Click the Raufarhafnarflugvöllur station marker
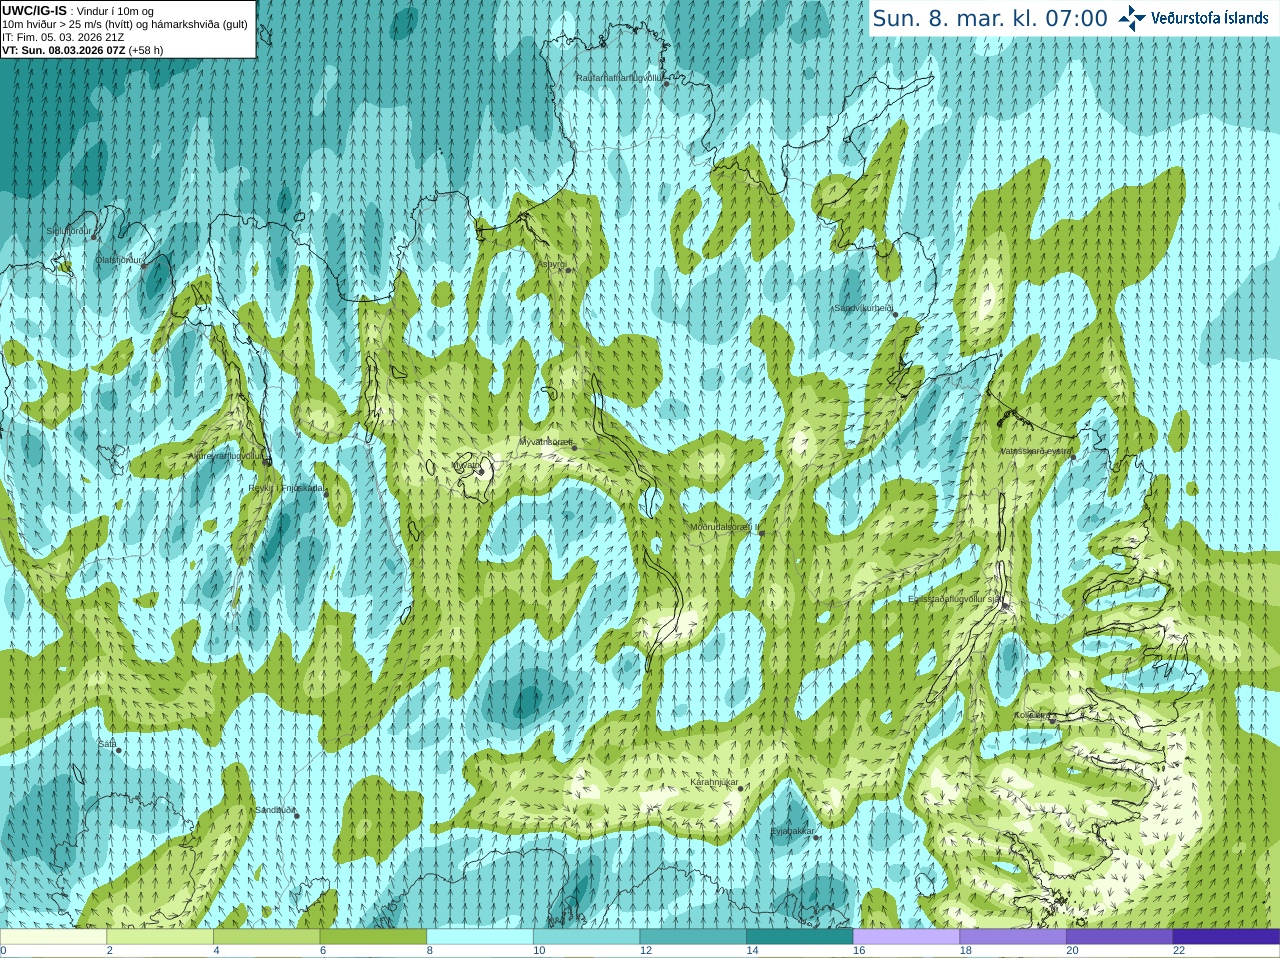Screen dimensions: 1280x958 click(x=667, y=84)
